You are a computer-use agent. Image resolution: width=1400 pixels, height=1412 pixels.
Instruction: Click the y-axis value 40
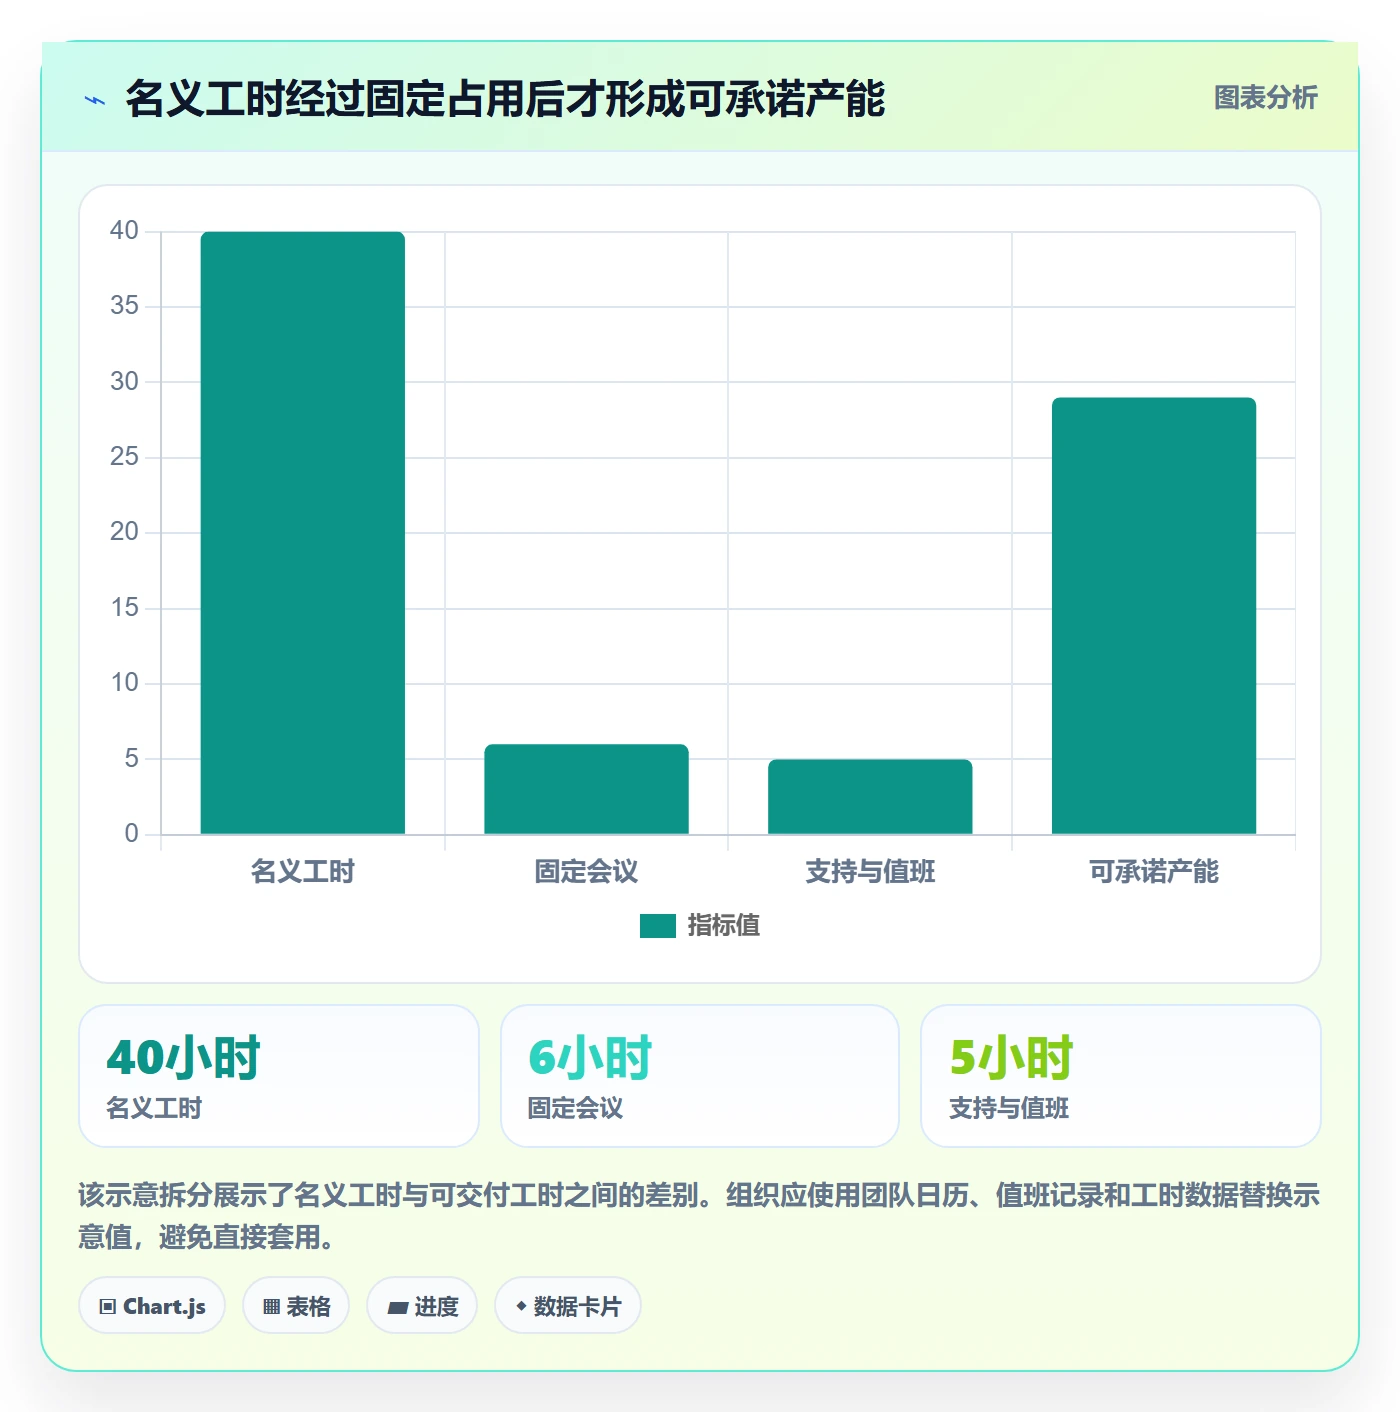click(x=124, y=231)
